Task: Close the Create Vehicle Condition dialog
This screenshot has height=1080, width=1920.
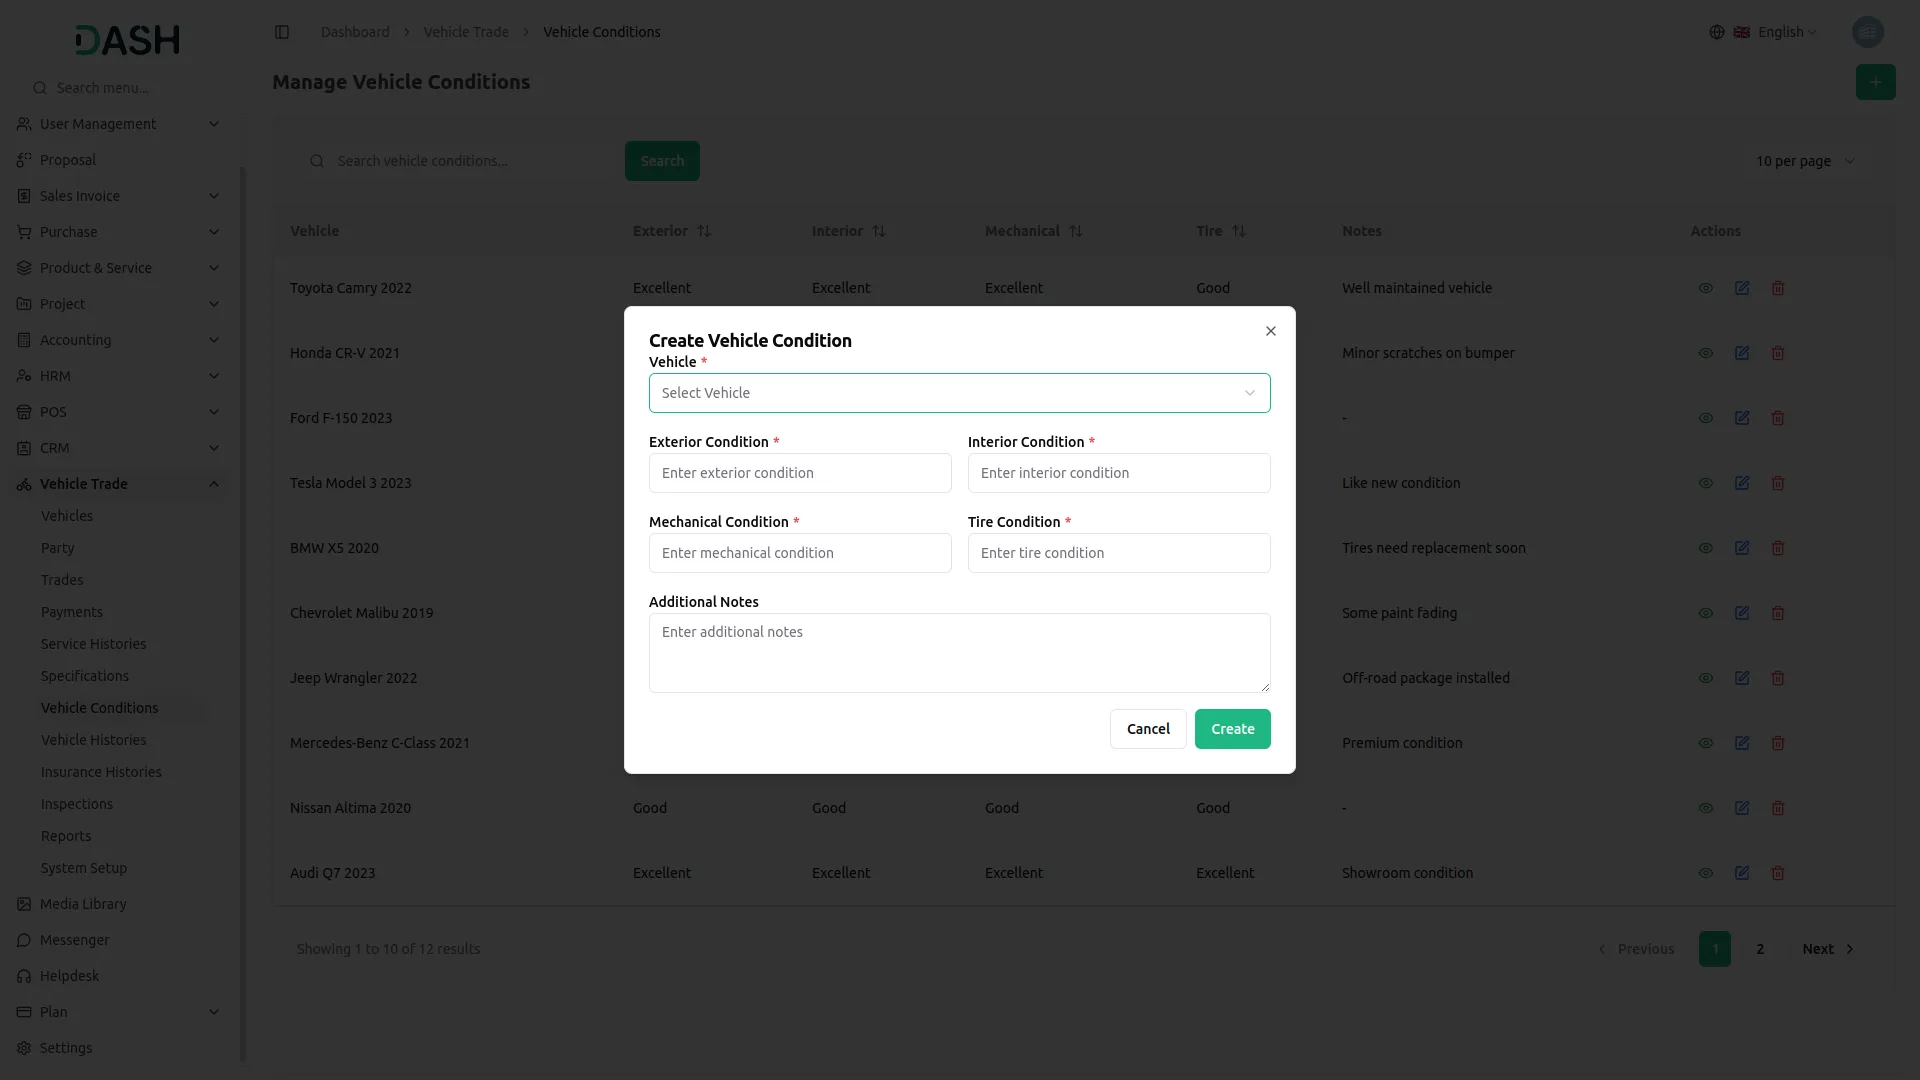Action: 1271,331
